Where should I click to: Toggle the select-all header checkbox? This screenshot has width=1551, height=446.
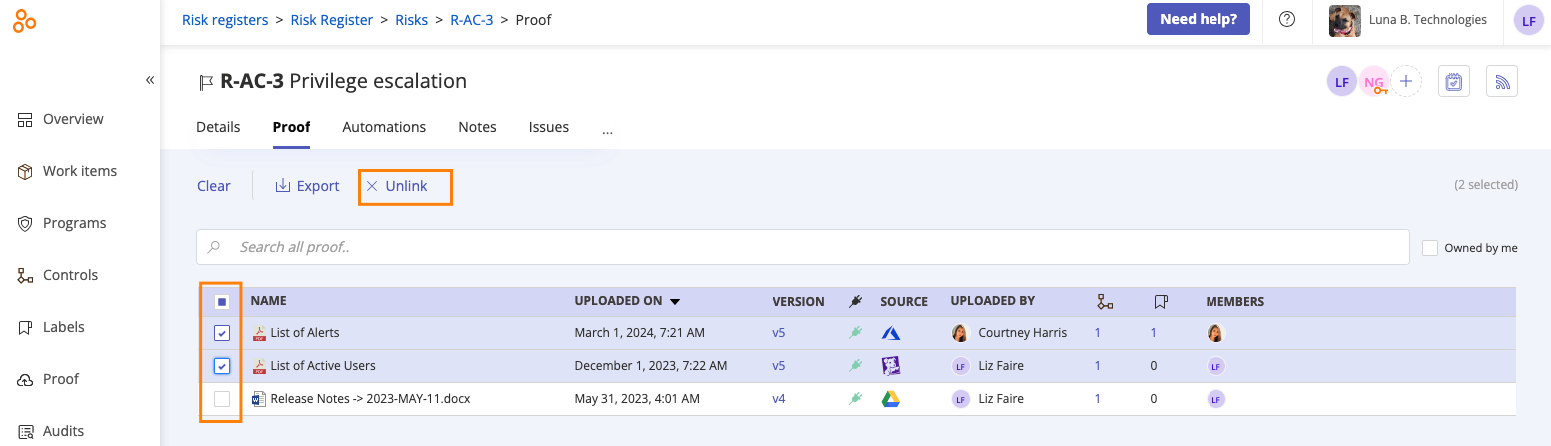click(222, 301)
